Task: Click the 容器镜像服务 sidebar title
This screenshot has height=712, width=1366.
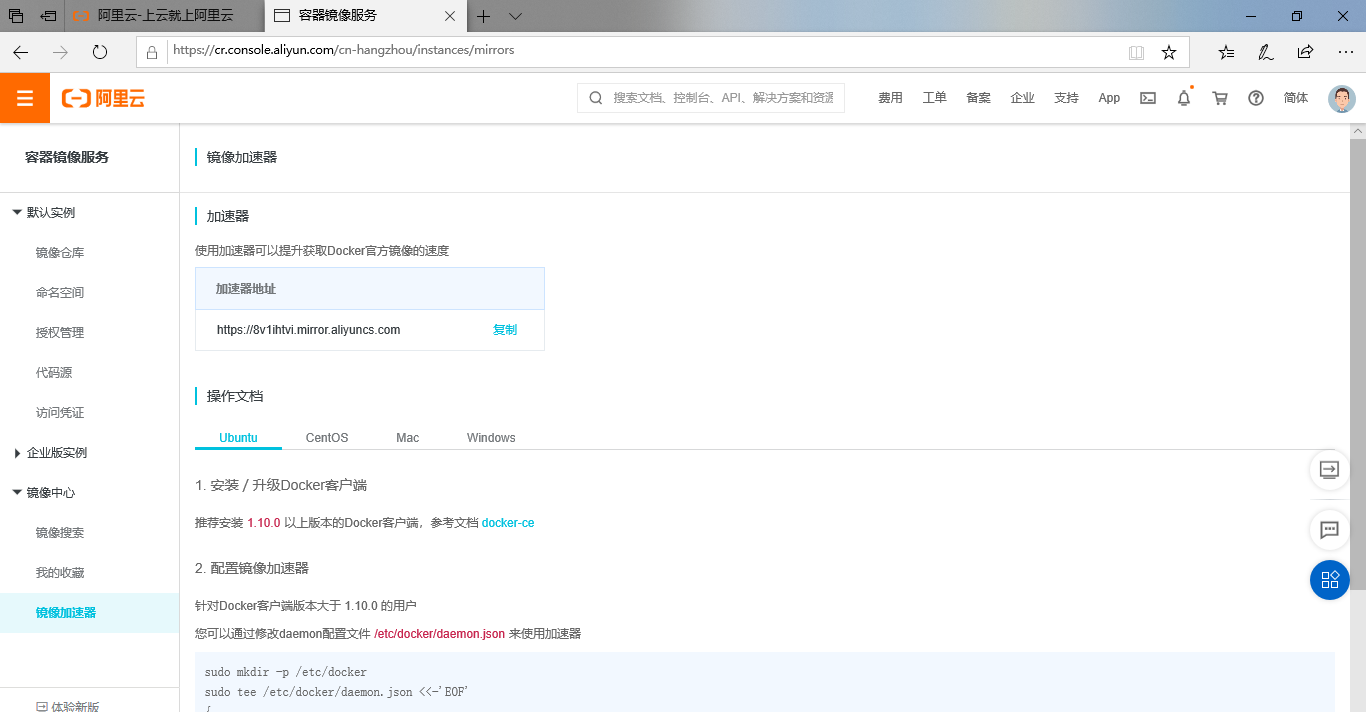Action: click(x=67, y=157)
